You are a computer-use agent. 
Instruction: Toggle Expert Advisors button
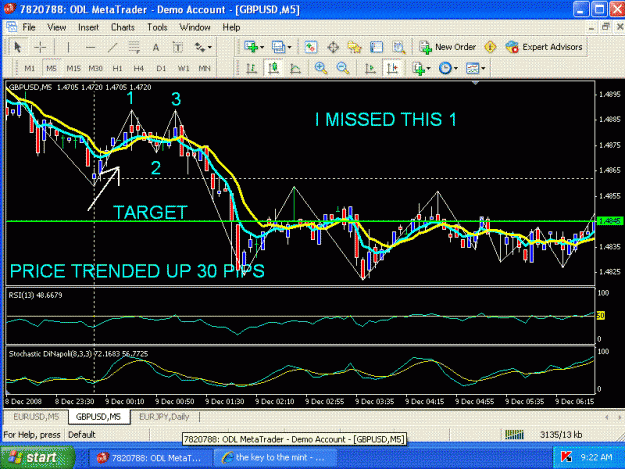click(544, 47)
